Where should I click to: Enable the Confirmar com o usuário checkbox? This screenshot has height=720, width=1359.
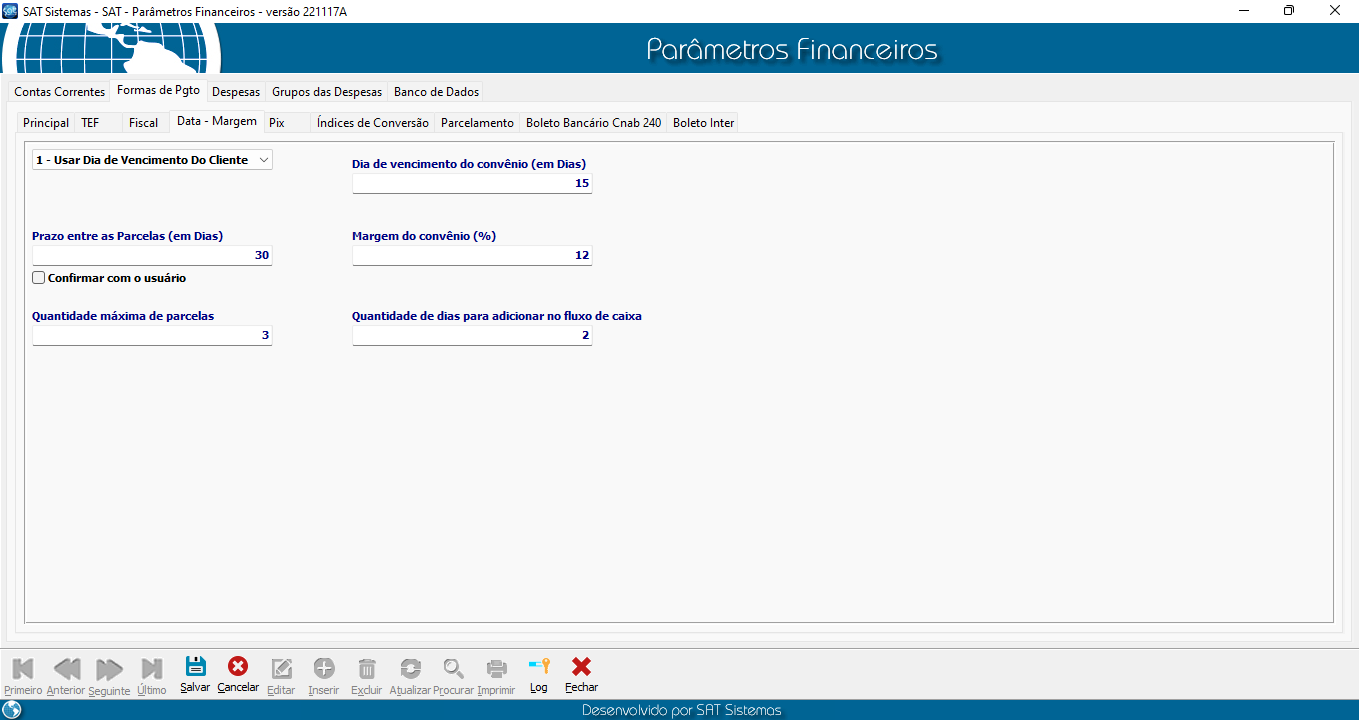tap(39, 278)
